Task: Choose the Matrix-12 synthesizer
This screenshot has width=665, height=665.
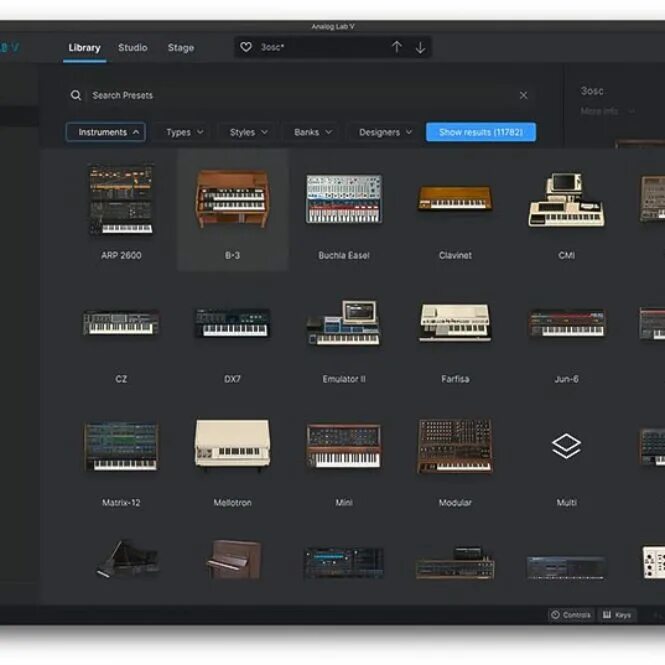Action: [x=121, y=462]
